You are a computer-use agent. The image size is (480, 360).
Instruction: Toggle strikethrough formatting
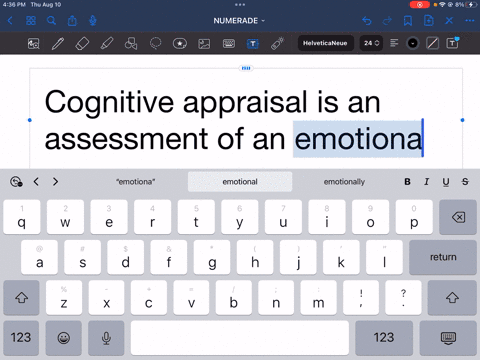click(465, 182)
